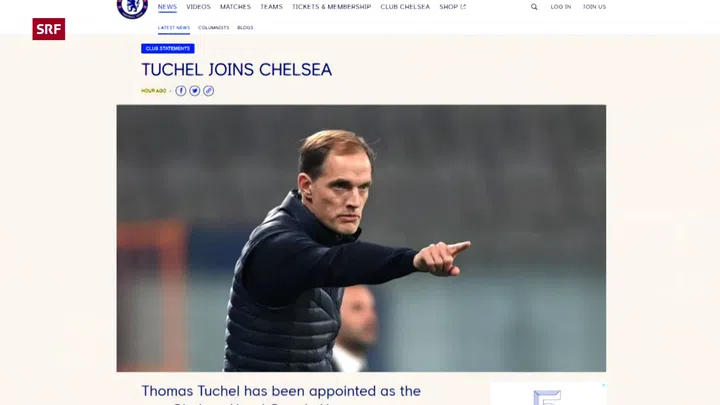Open the search magnifier icon
Image resolution: width=720 pixels, height=405 pixels.
[534, 7]
